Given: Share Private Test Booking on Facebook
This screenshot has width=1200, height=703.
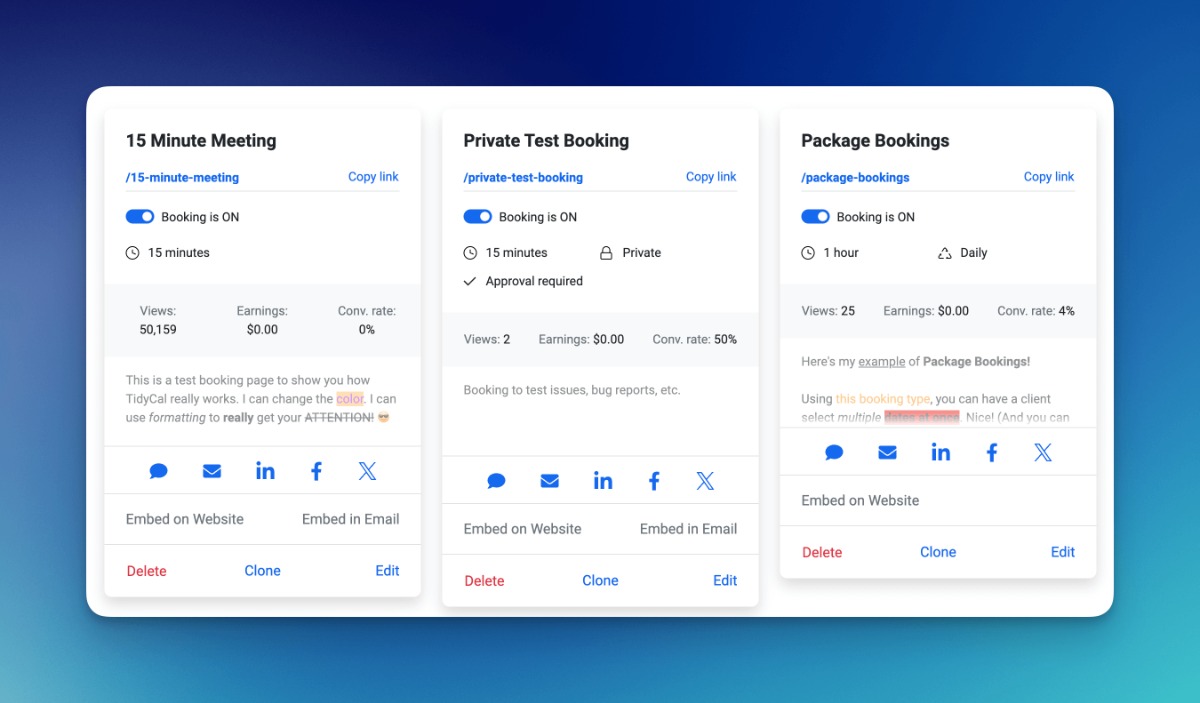Looking at the screenshot, I should pos(654,481).
